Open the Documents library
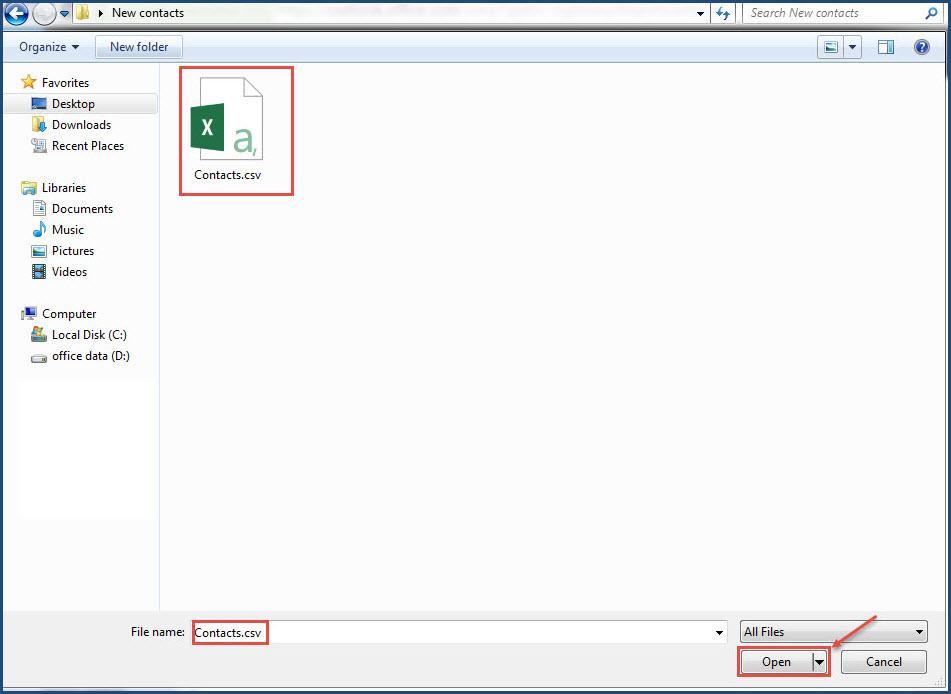 point(82,209)
